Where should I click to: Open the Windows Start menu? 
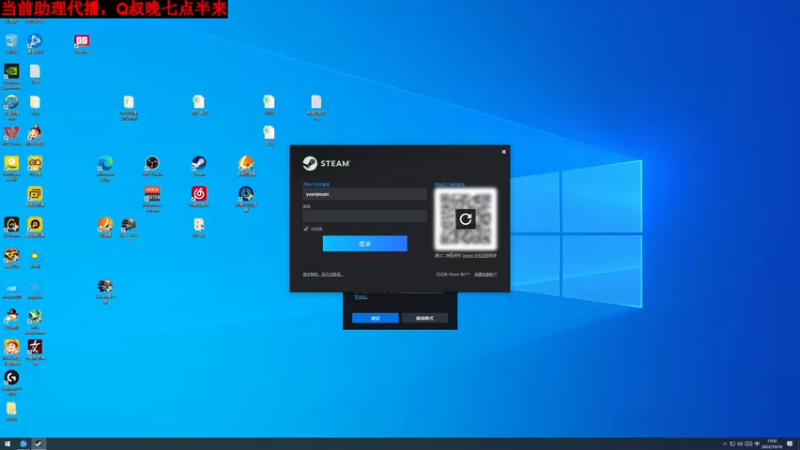click(7, 444)
